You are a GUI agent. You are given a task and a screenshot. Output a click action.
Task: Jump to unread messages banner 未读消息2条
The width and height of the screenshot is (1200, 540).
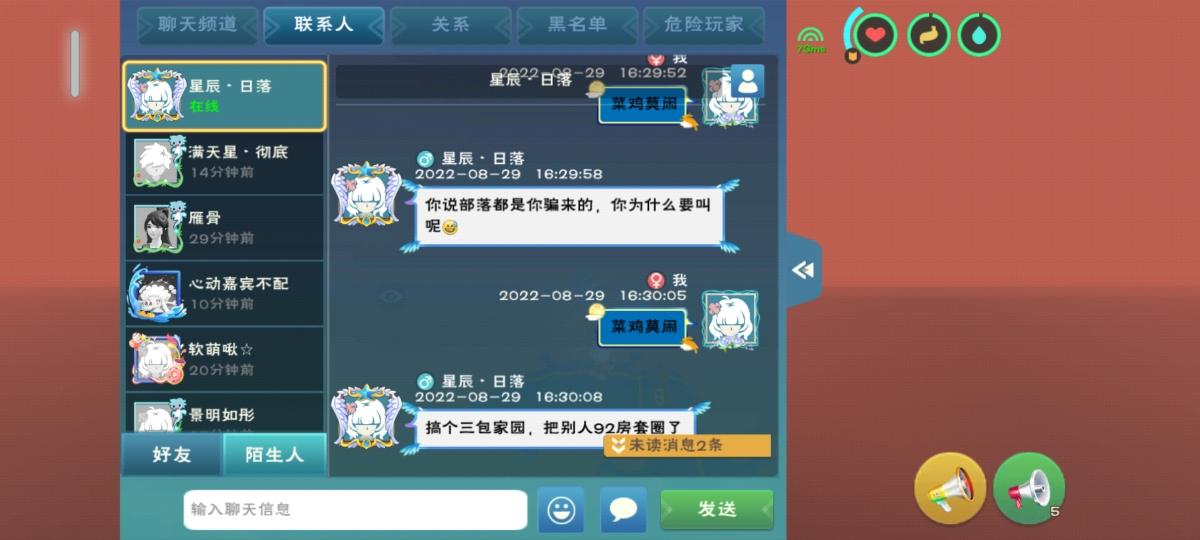[687, 445]
